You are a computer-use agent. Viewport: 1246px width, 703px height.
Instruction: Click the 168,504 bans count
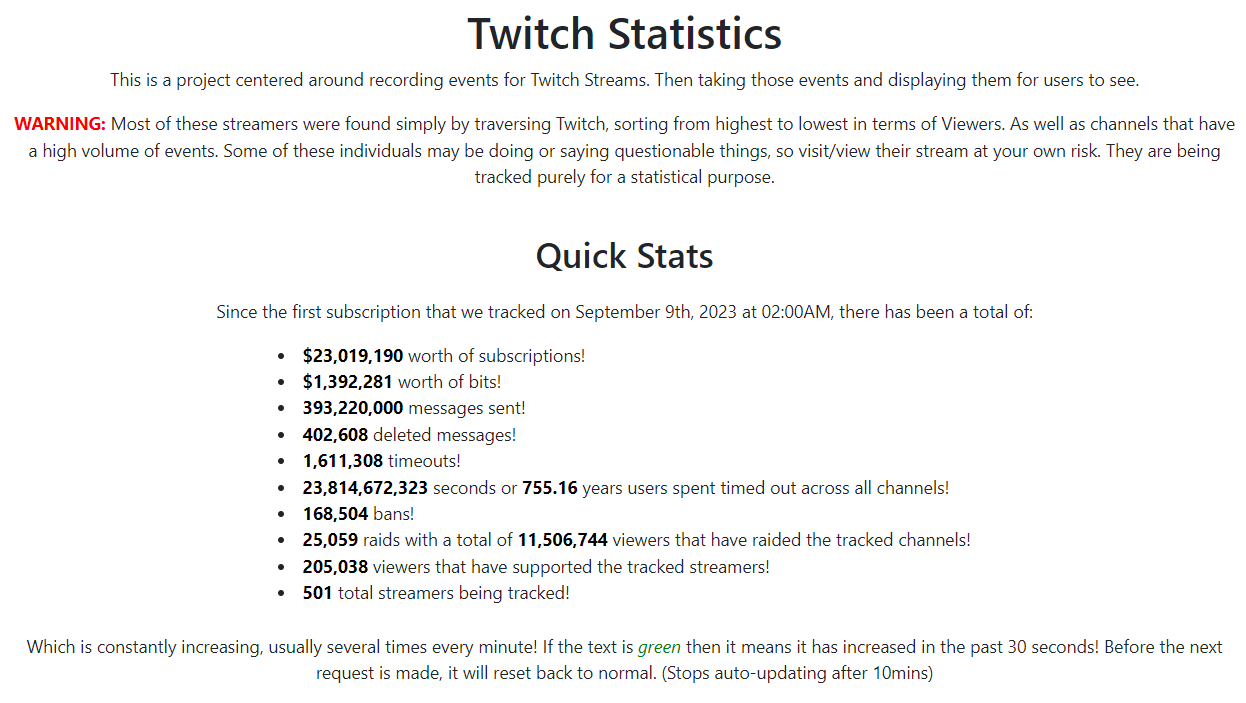tap(335, 514)
